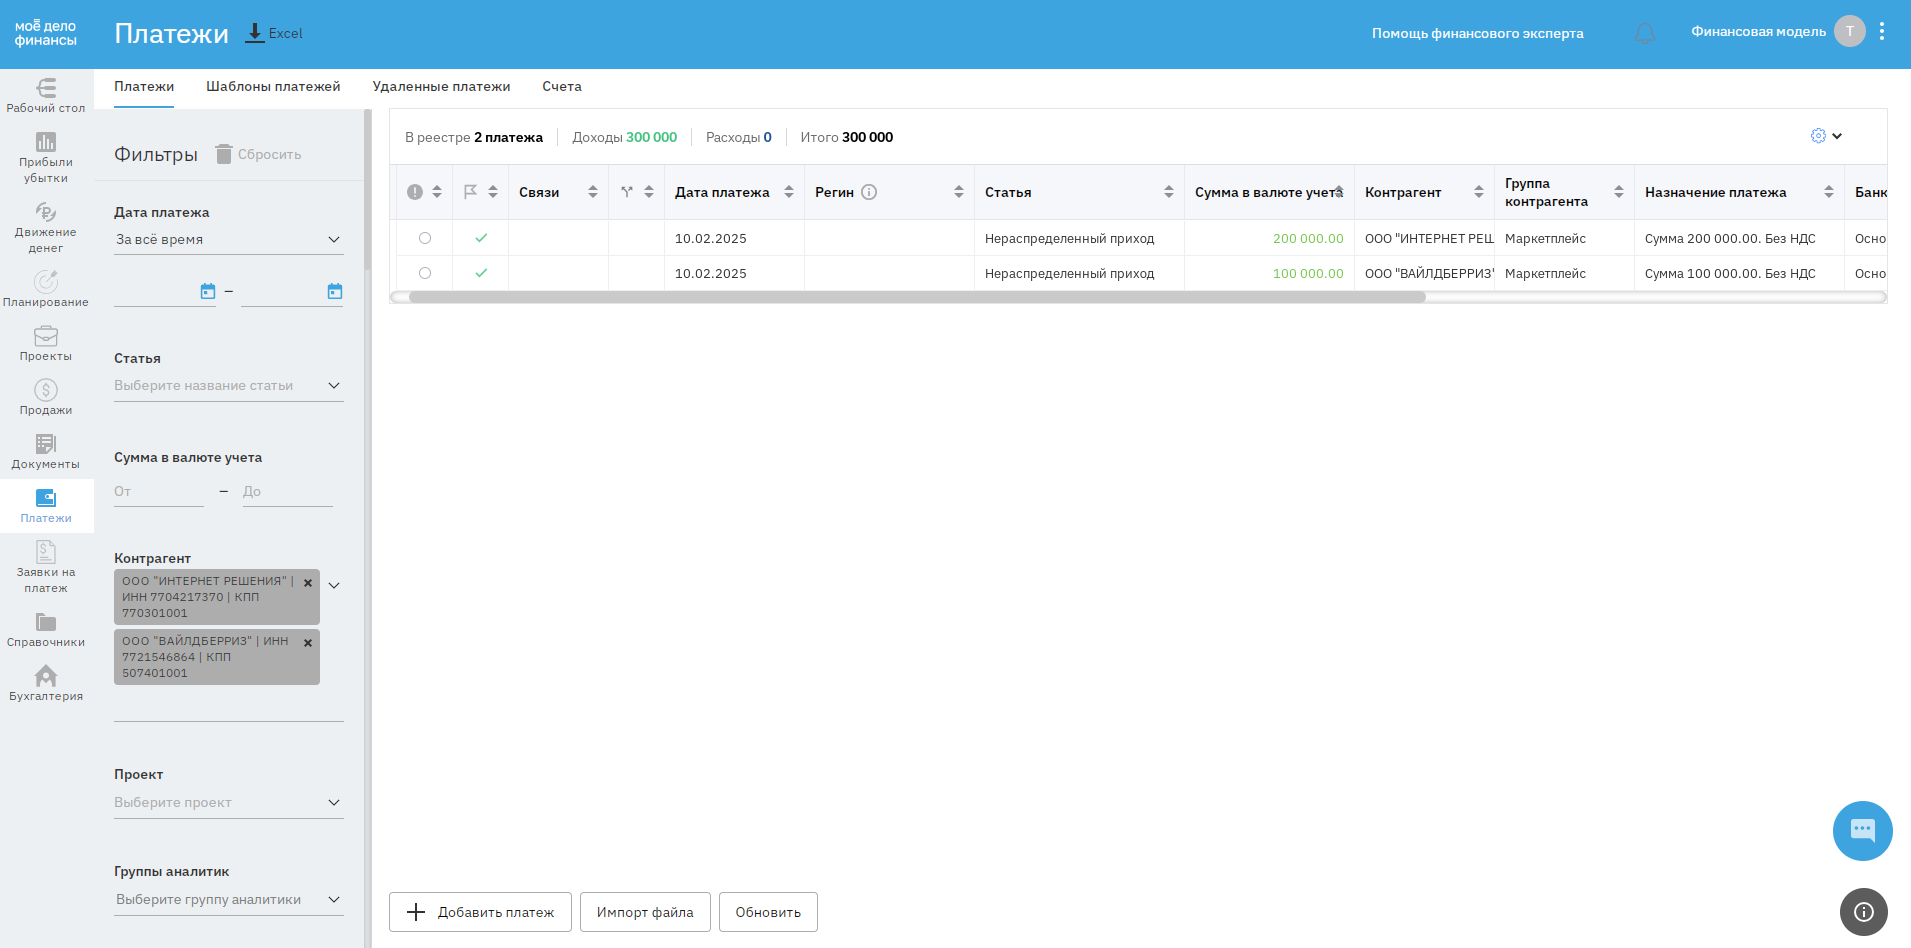The image size is (1911, 948).
Task: Remove ООО "ВАЙЛДБЕРРИЗ" from the Контрагент filter
Action: [308, 643]
